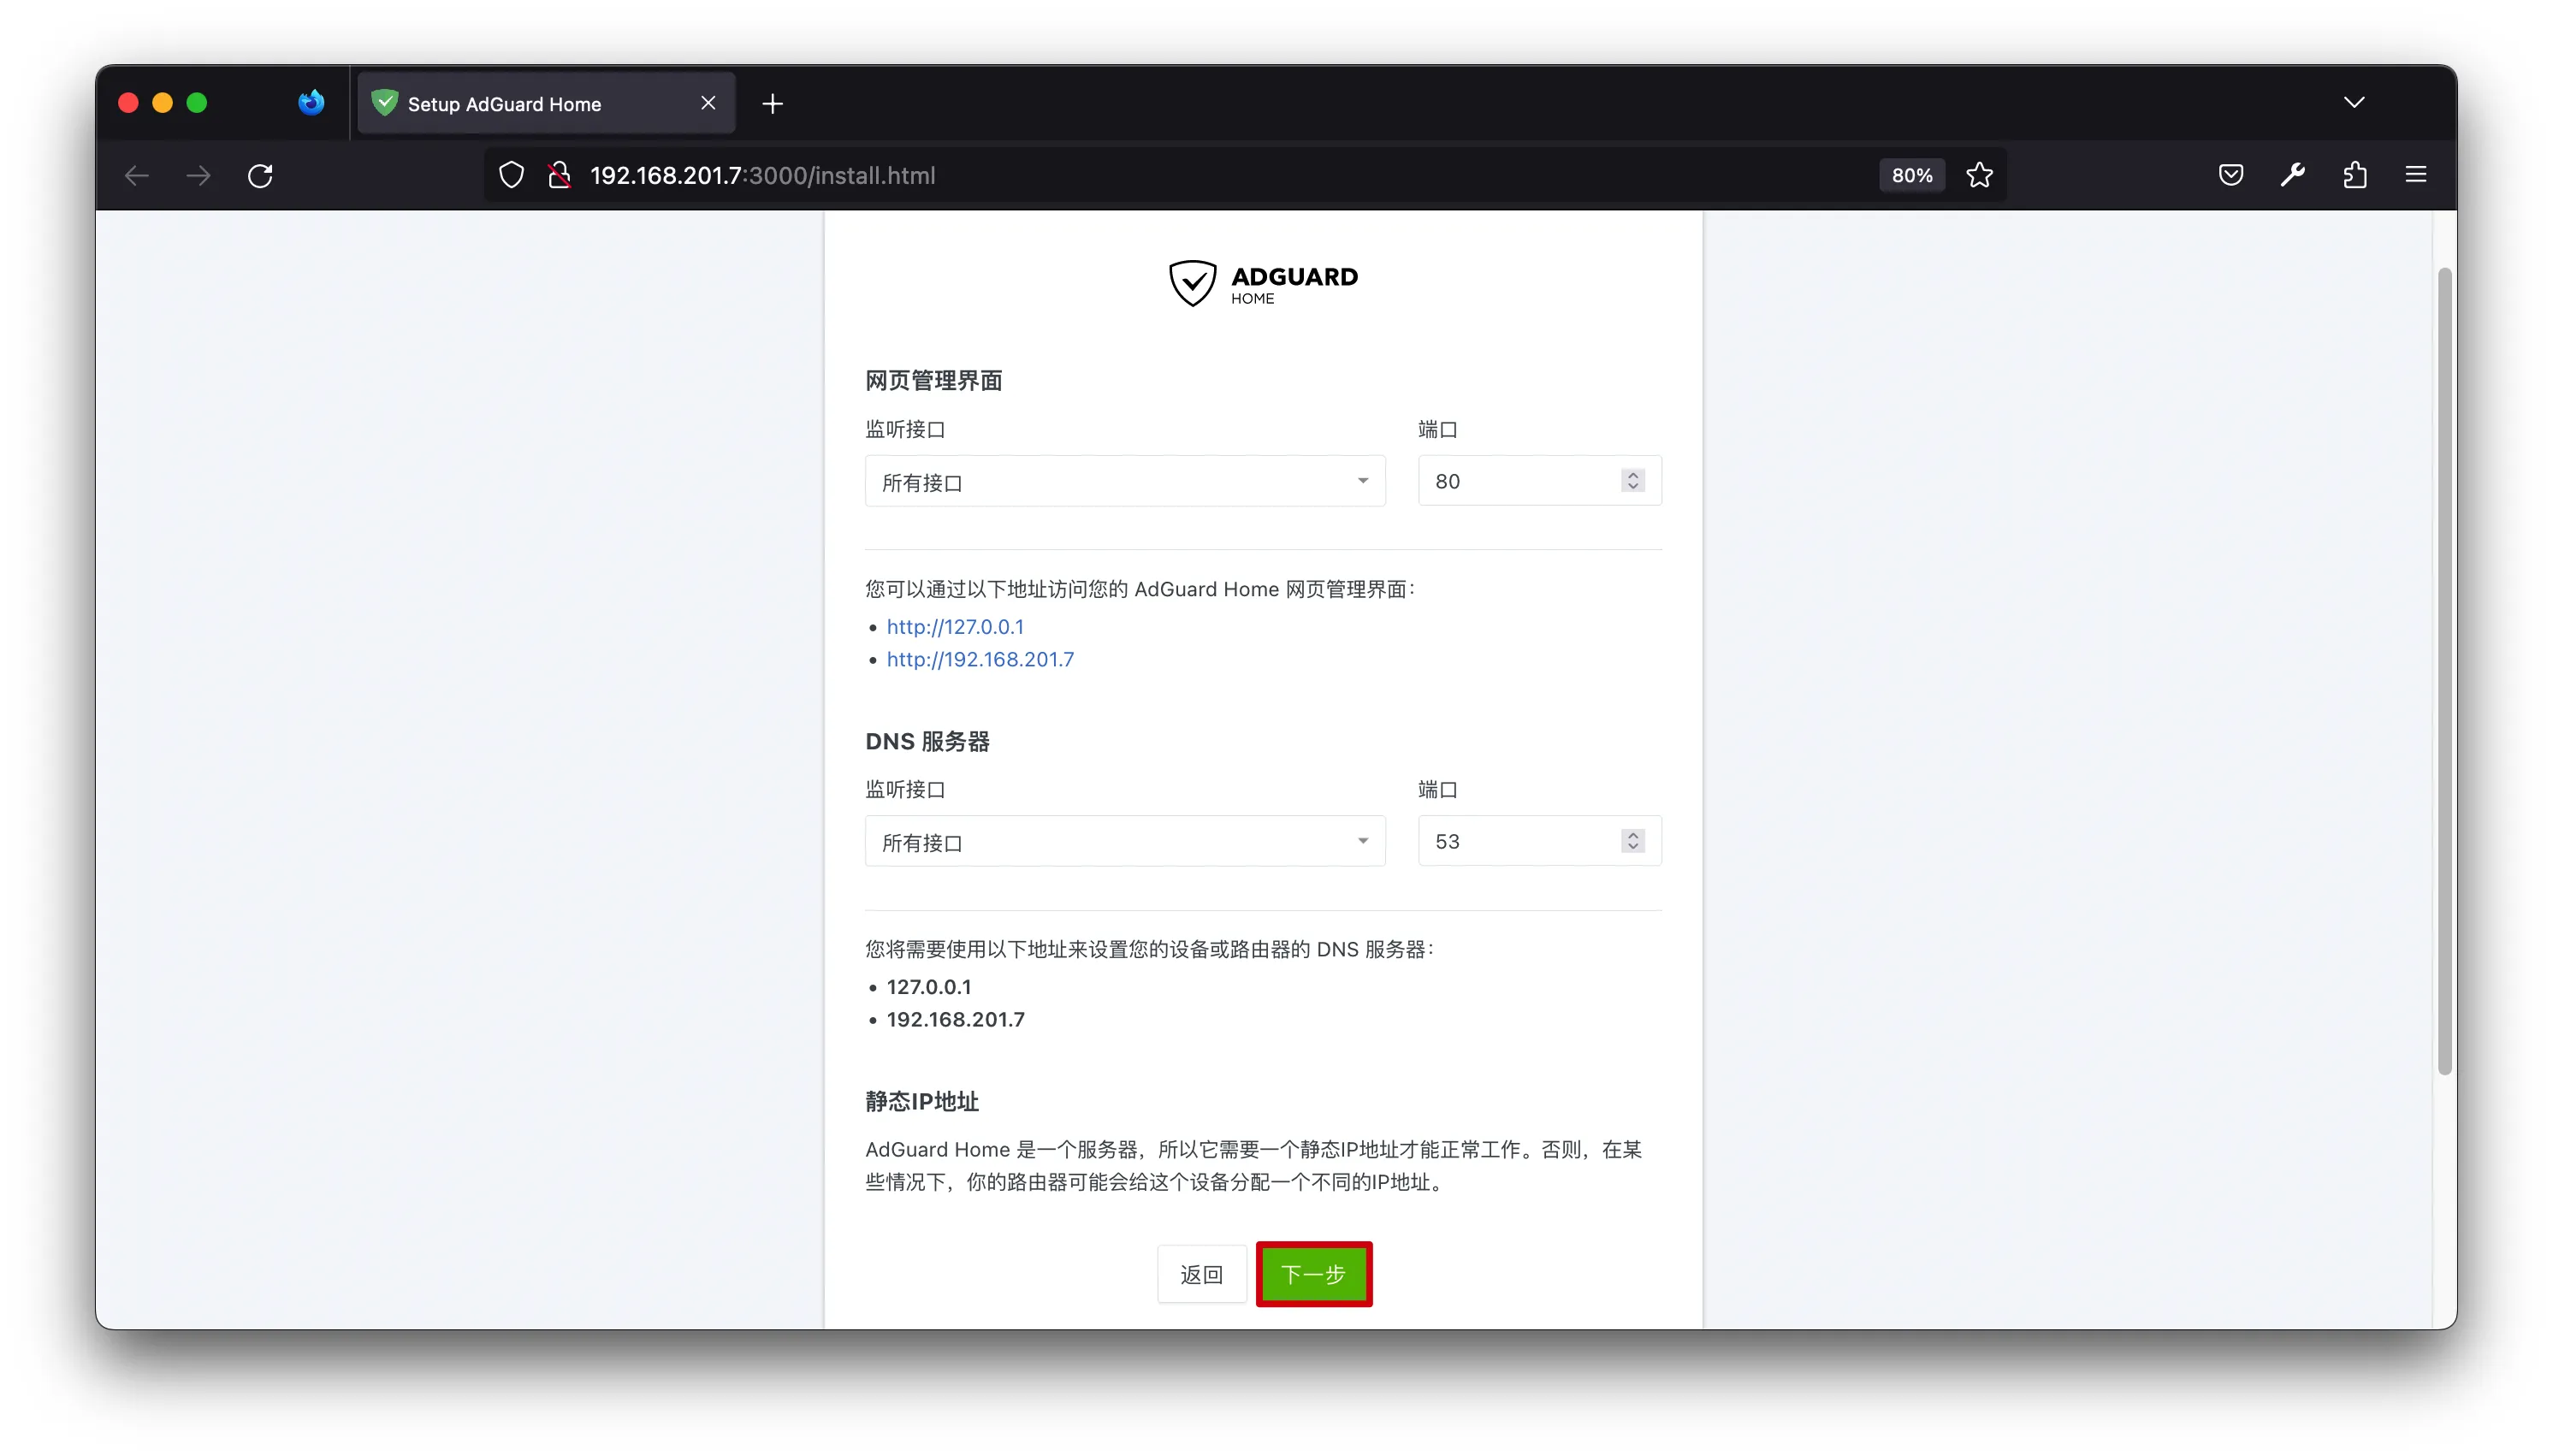Open DNS server 监听接口 dropdown

[x=1125, y=842]
